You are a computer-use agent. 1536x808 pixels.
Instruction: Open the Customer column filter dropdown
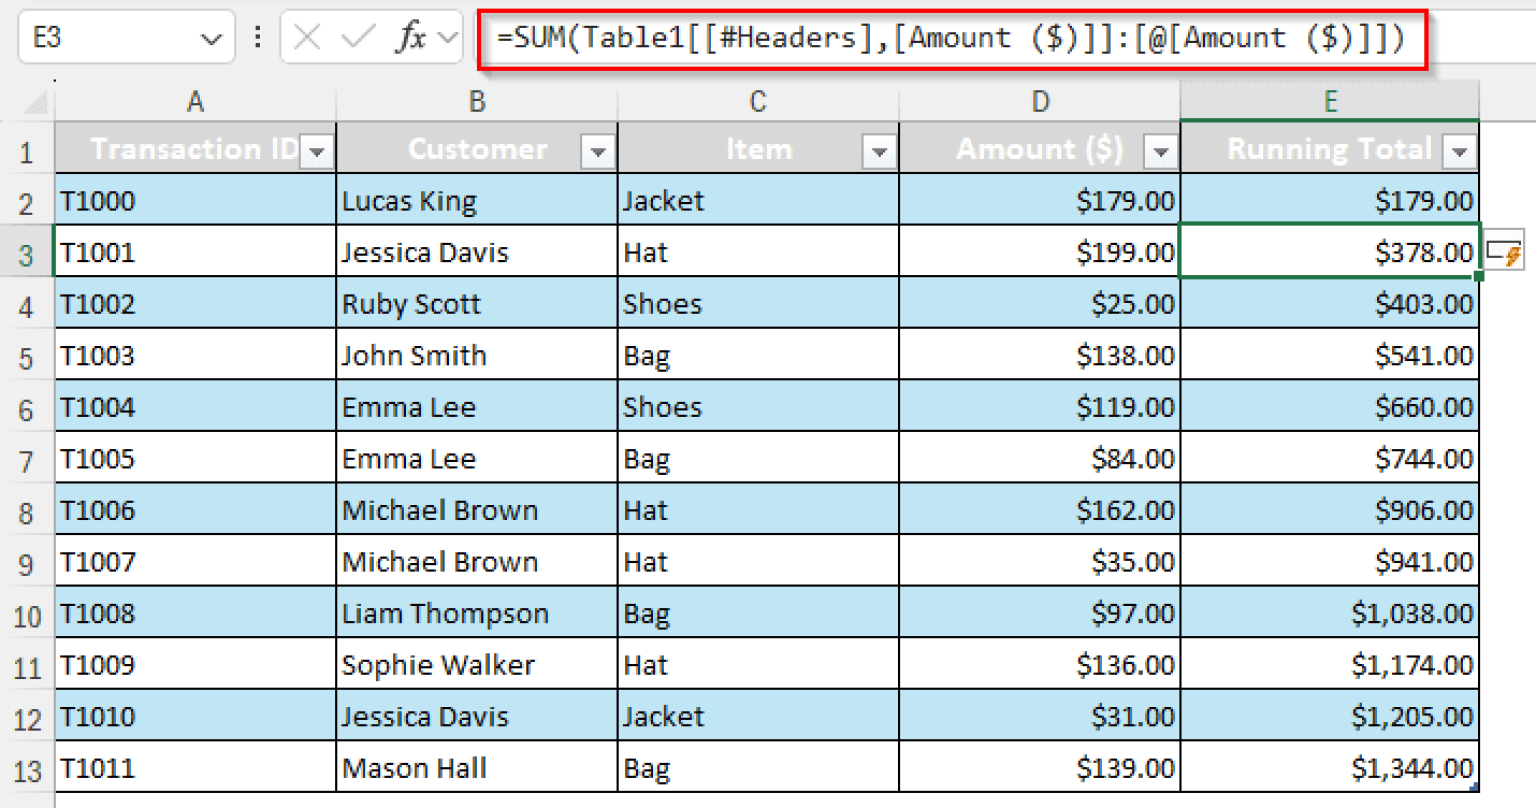(x=598, y=152)
